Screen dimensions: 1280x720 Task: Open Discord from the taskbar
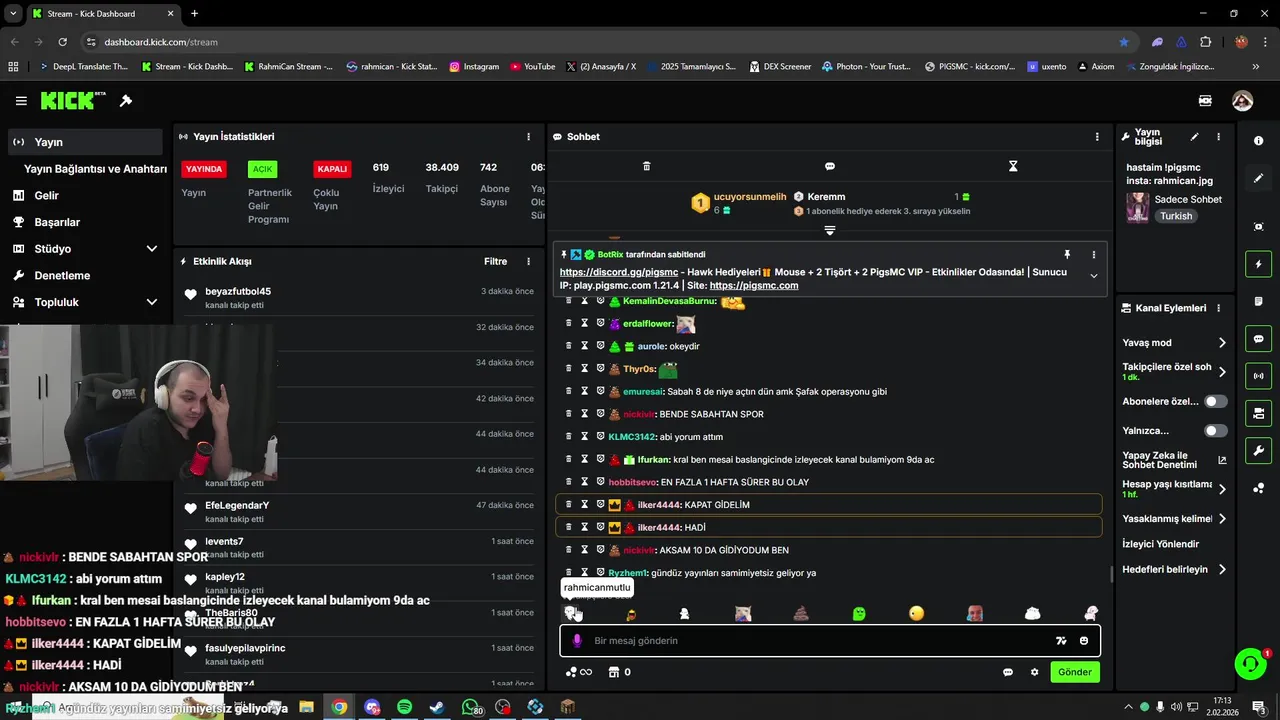(x=372, y=707)
